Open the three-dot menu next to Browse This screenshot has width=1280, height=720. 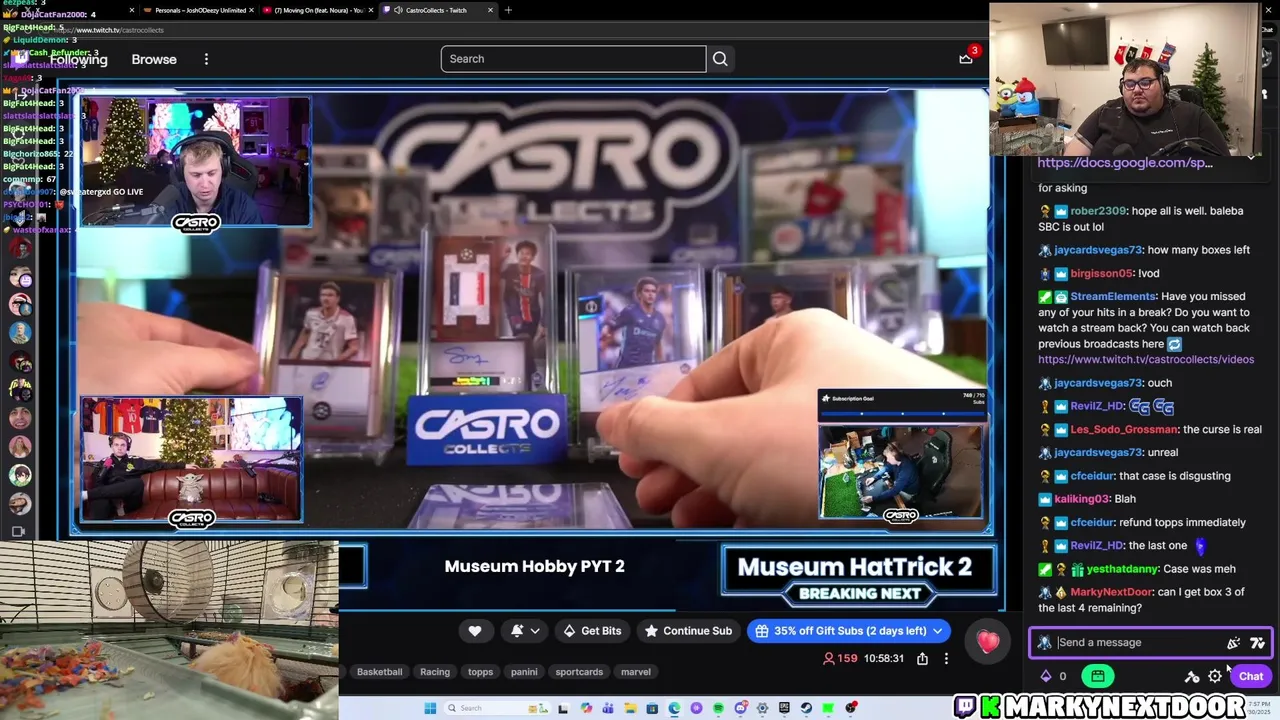(x=206, y=59)
